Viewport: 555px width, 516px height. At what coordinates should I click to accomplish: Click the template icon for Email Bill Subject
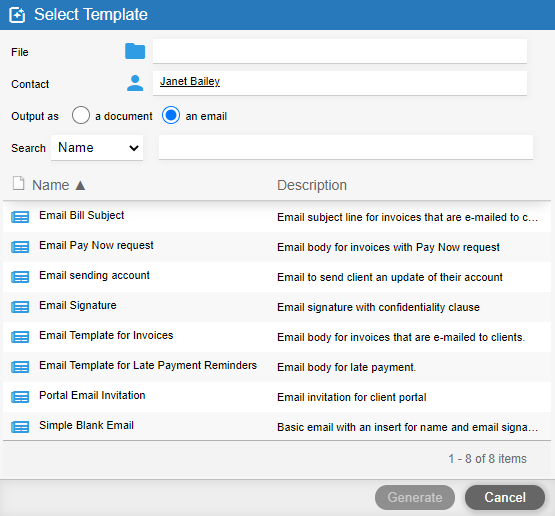click(20, 217)
